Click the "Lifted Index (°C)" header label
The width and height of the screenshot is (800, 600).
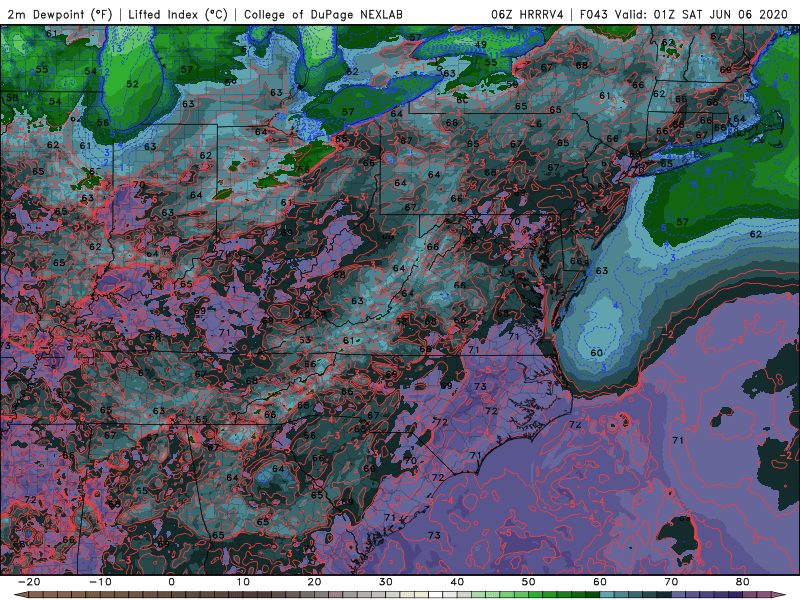(178, 14)
